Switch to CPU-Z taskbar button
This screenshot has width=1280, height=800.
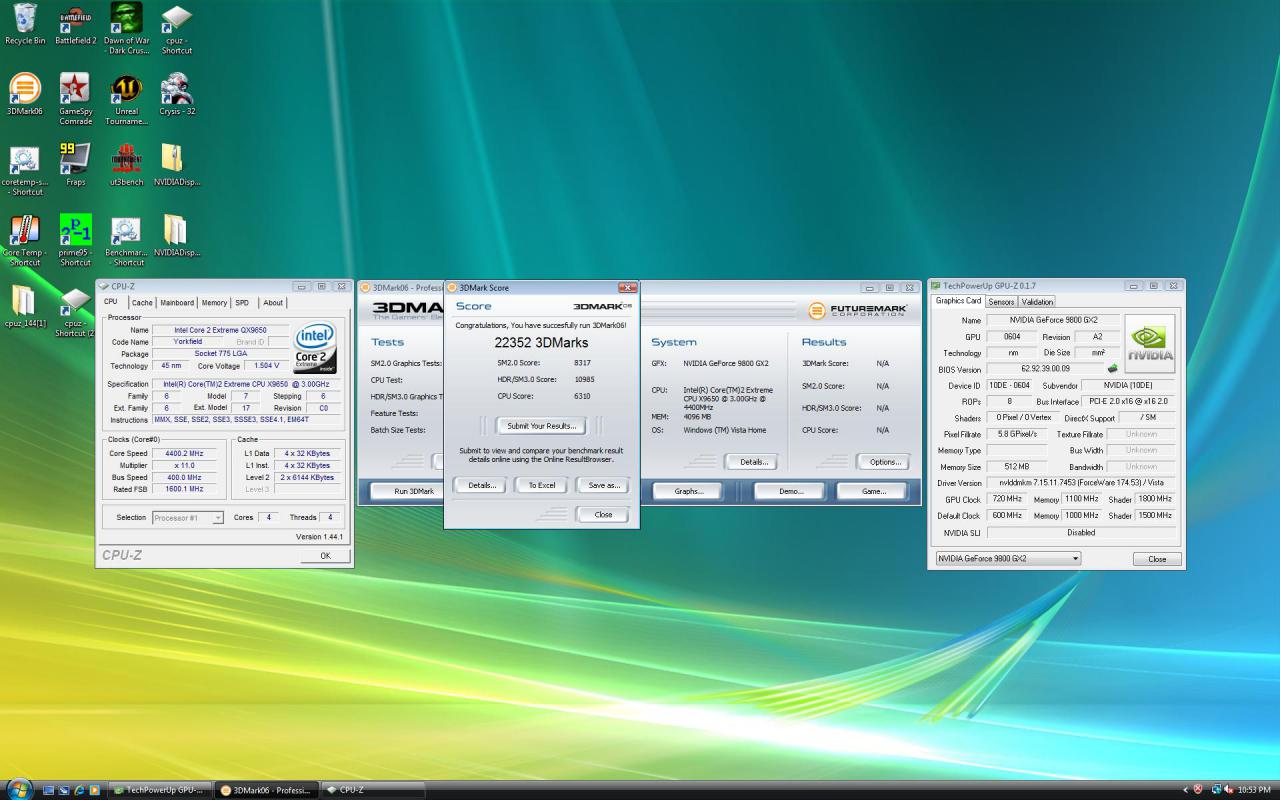[x=374, y=790]
